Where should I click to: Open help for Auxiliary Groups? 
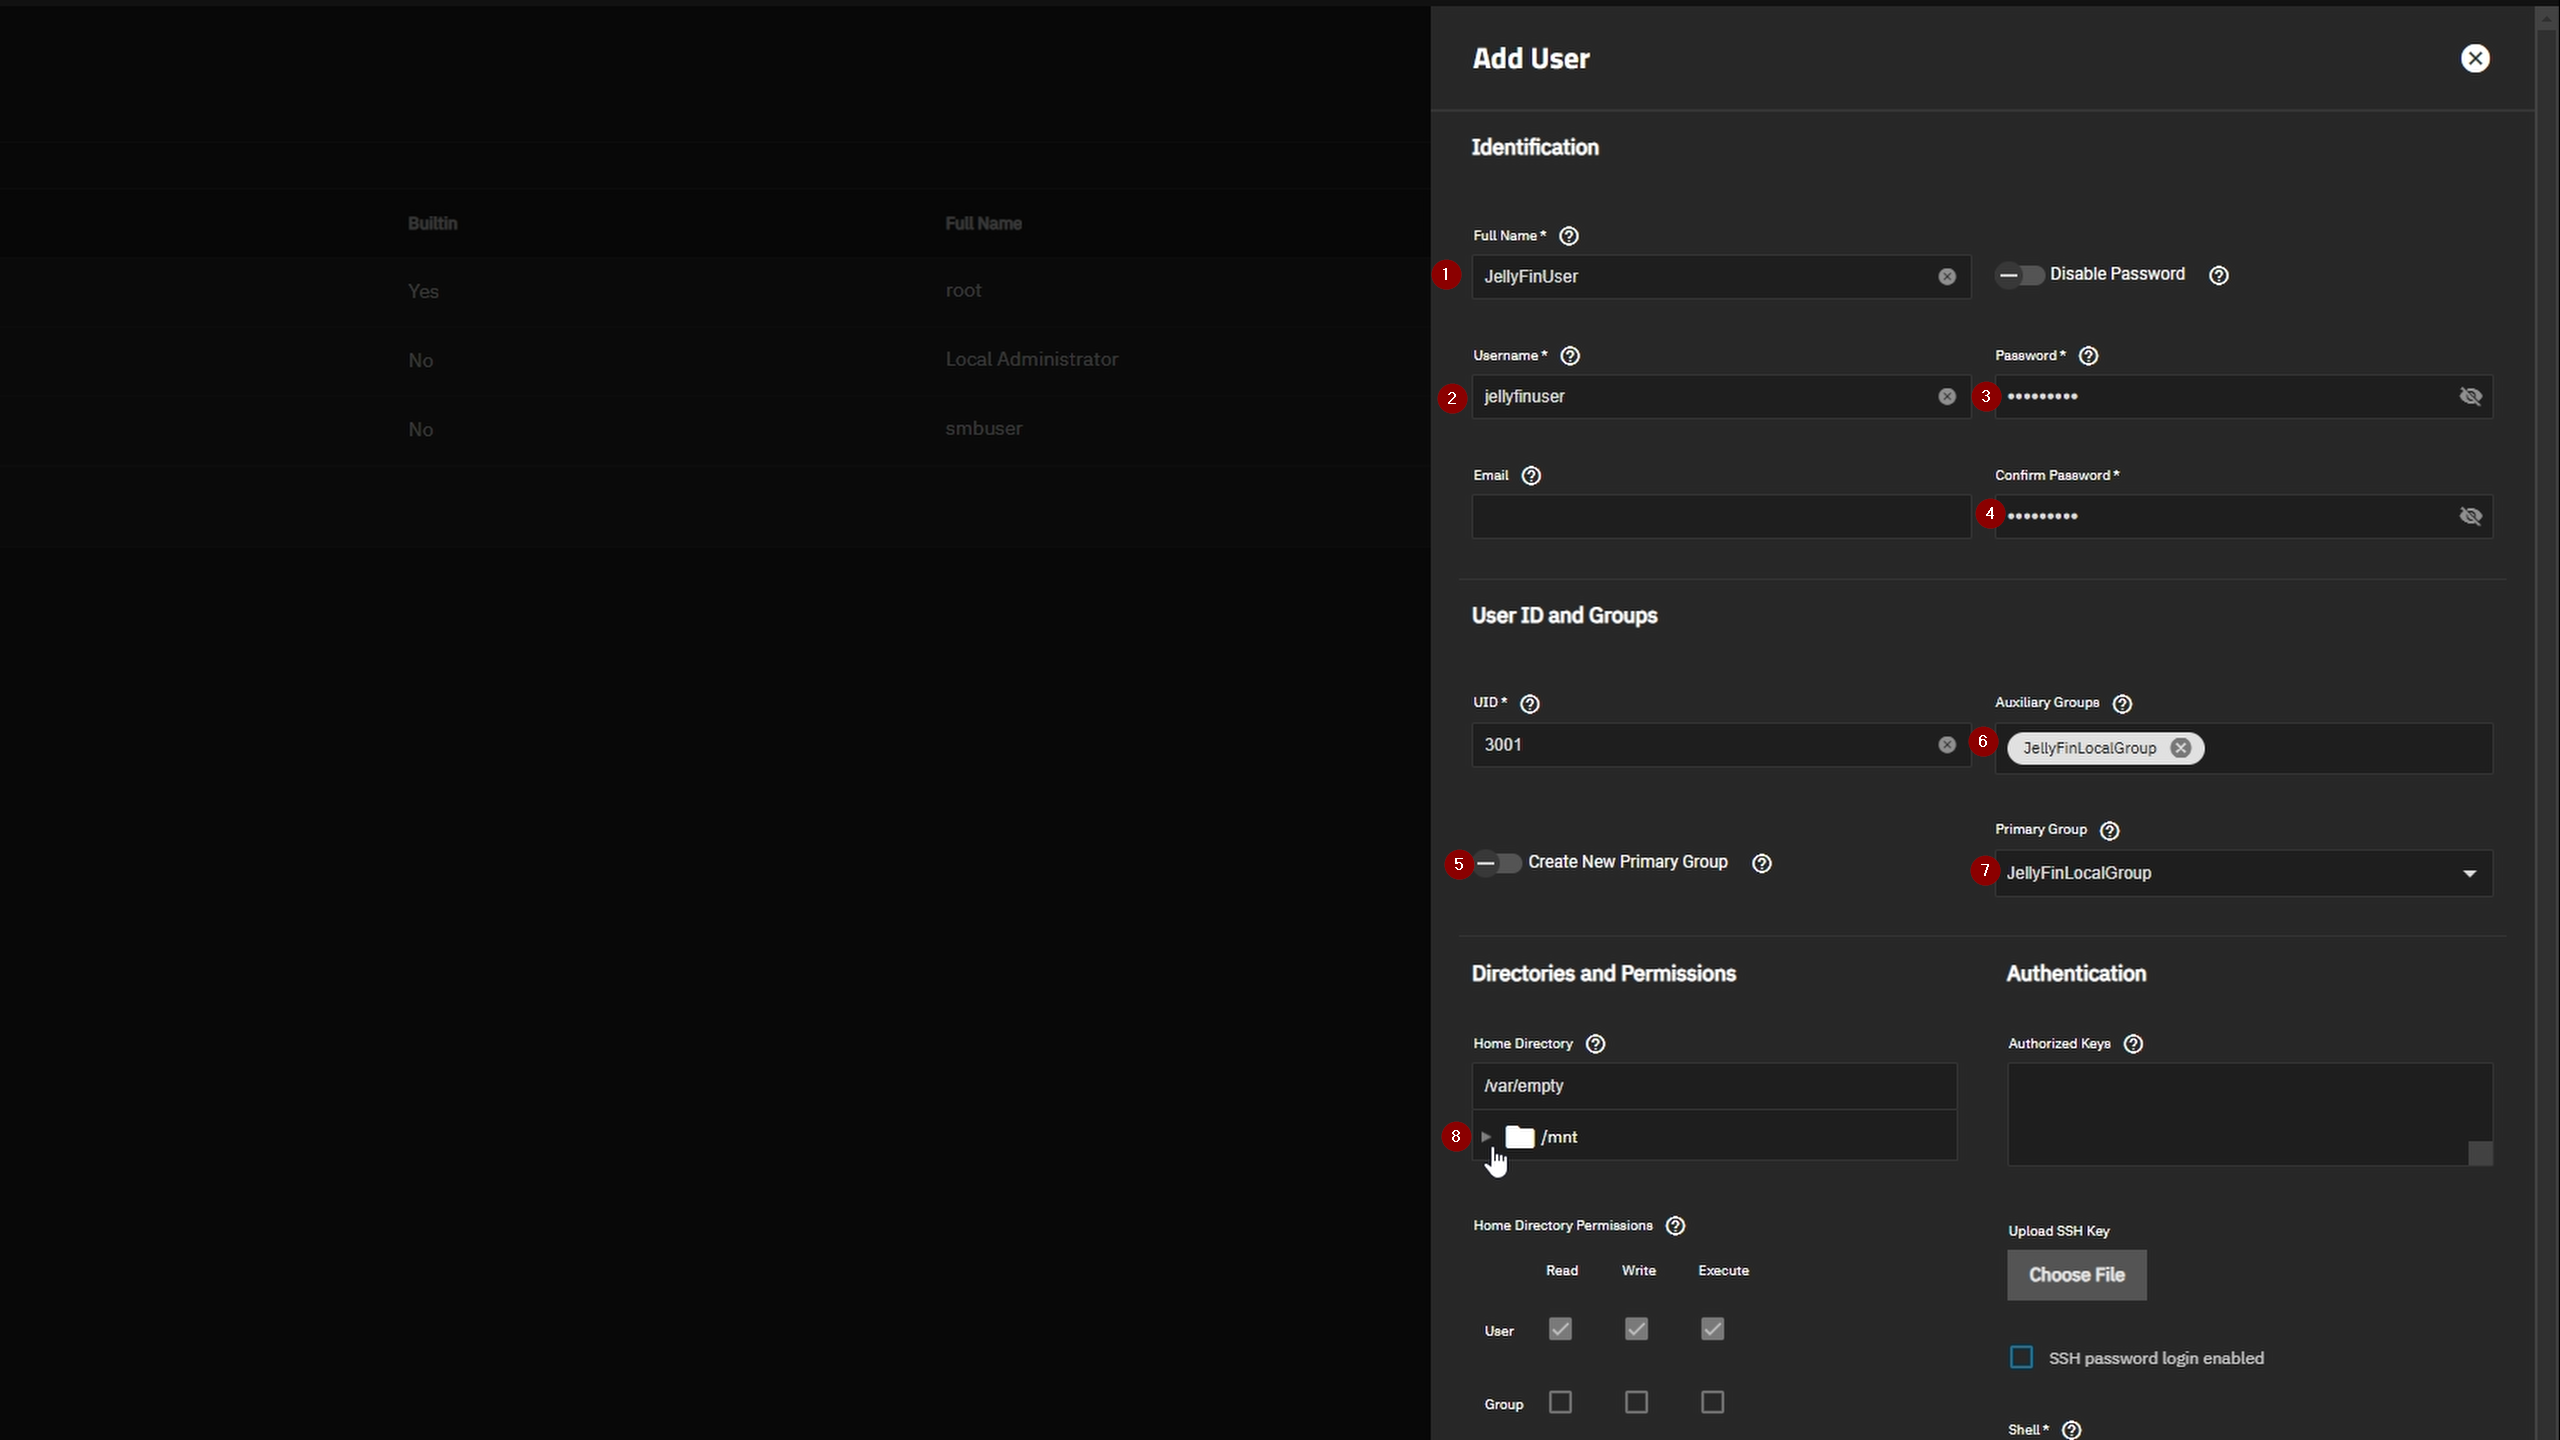point(2122,704)
